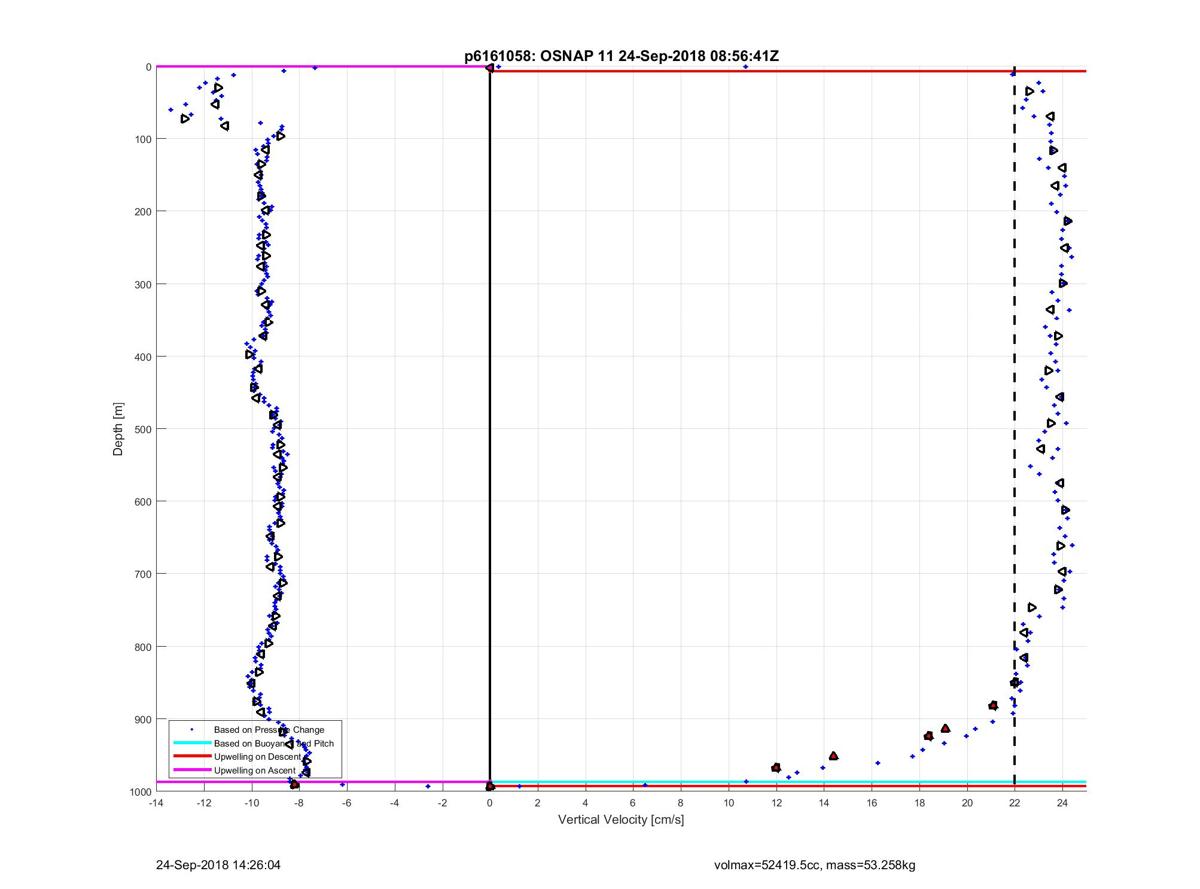The height and width of the screenshot is (889, 1200).
Task: Click x-axis tick label '10'
Action: click(x=728, y=802)
